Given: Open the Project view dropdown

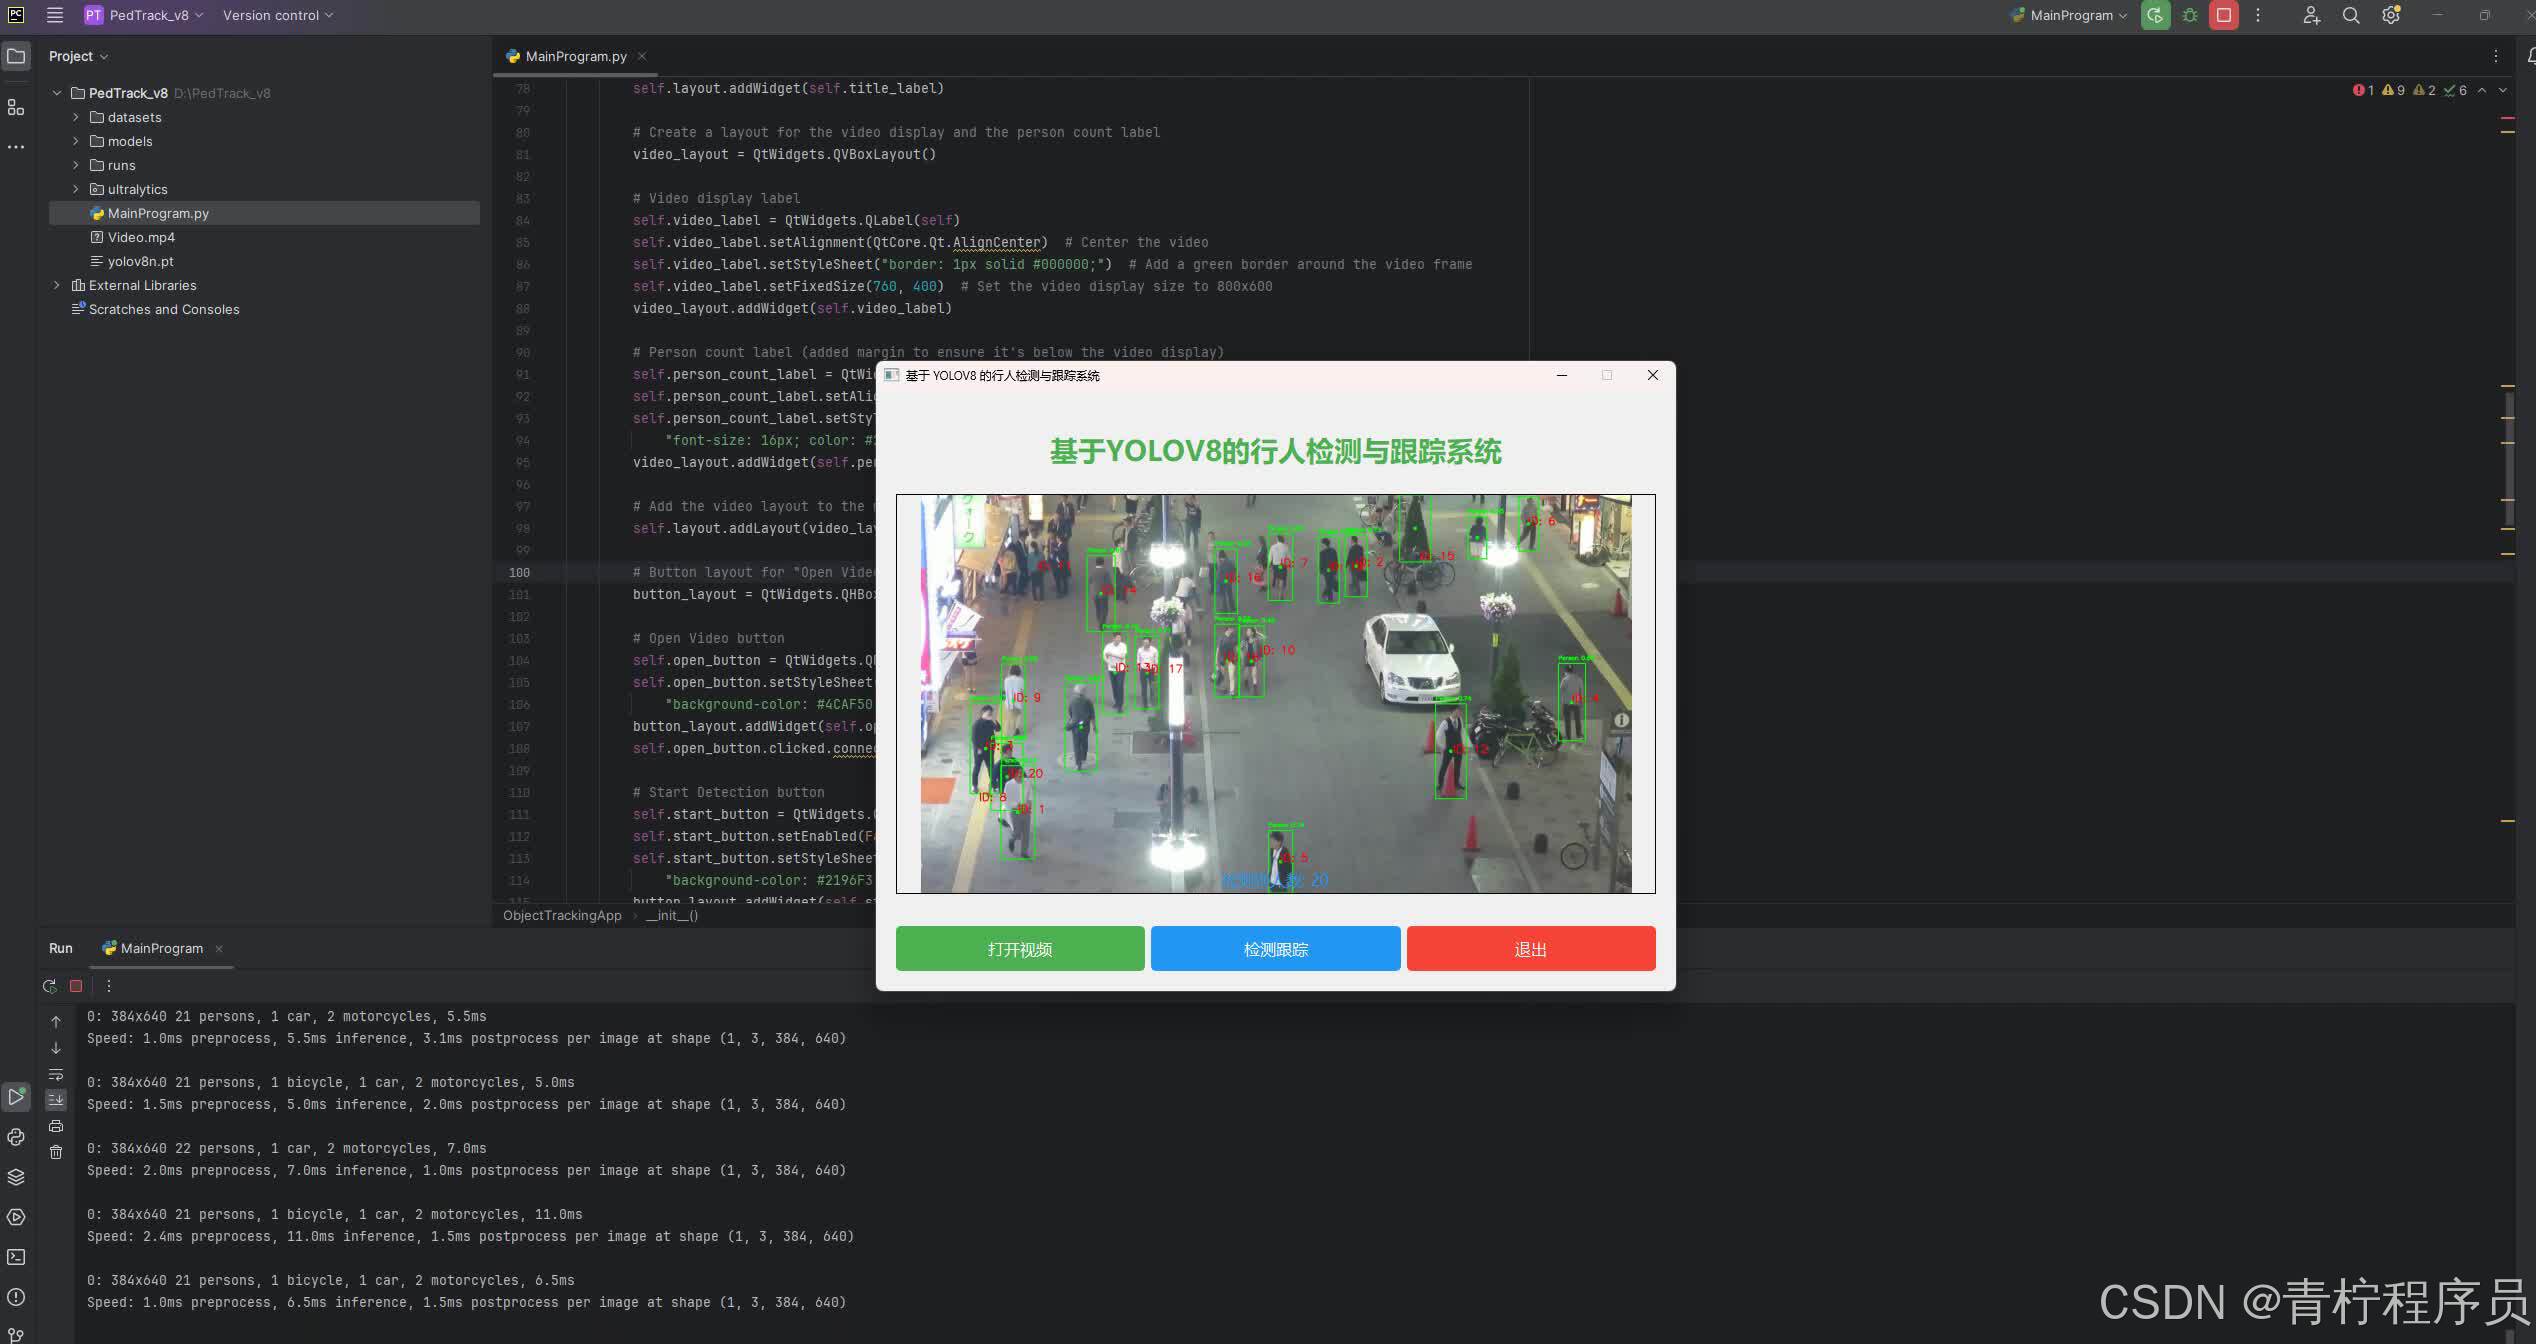Looking at the screenshot, I should pyautogui.click(x=78, y=56).
